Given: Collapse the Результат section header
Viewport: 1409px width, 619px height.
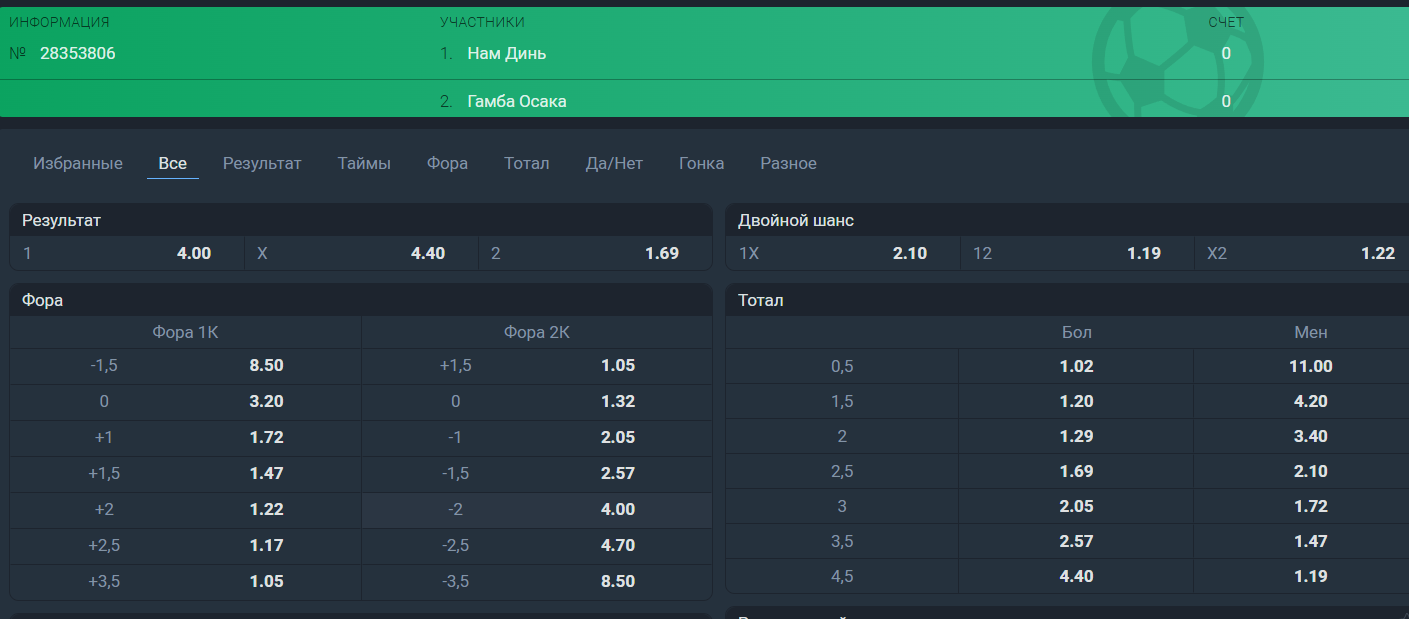Looking at the screenshot, I should tap(360, 220).
